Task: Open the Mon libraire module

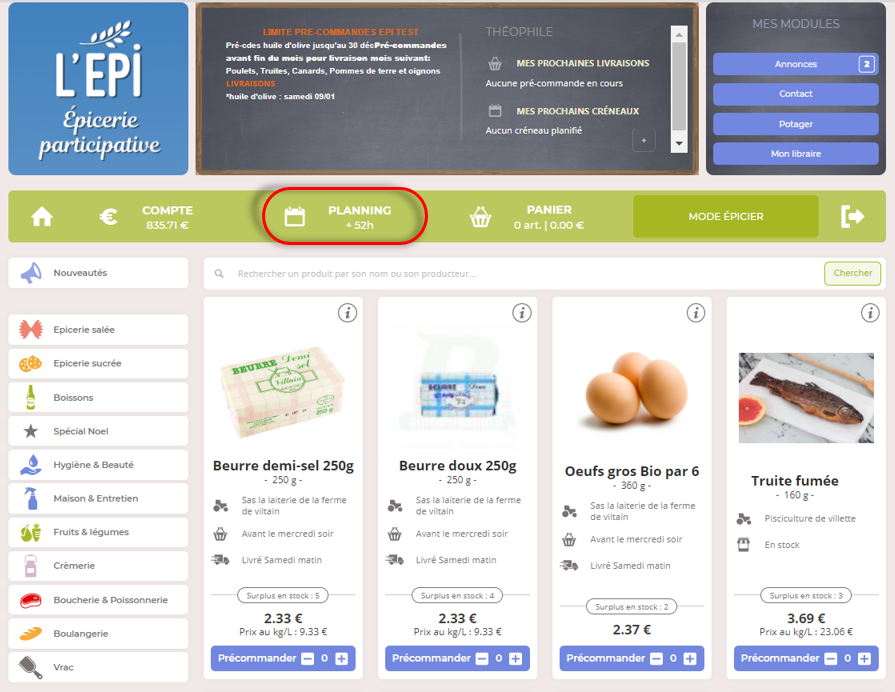Action: coord(795,154)
